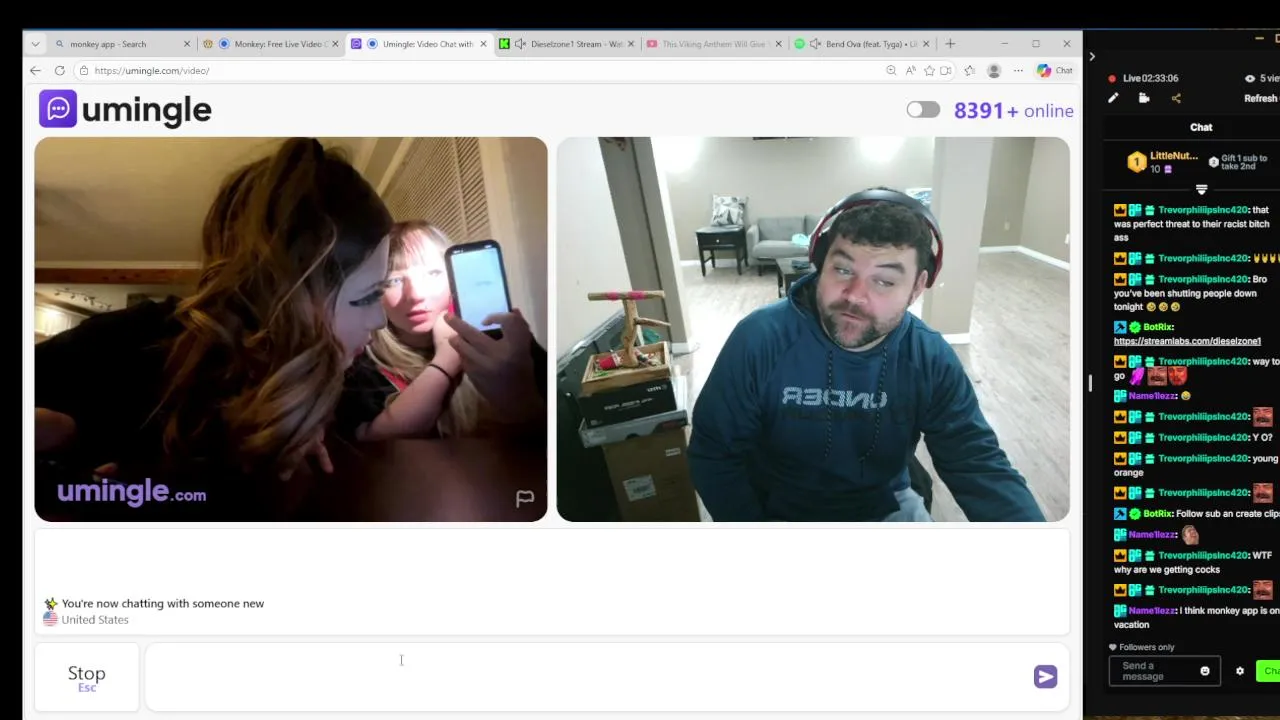Viewport: 1280px width, 720px height.
Task: Open a new browser tab
Action: coord(950,44)
